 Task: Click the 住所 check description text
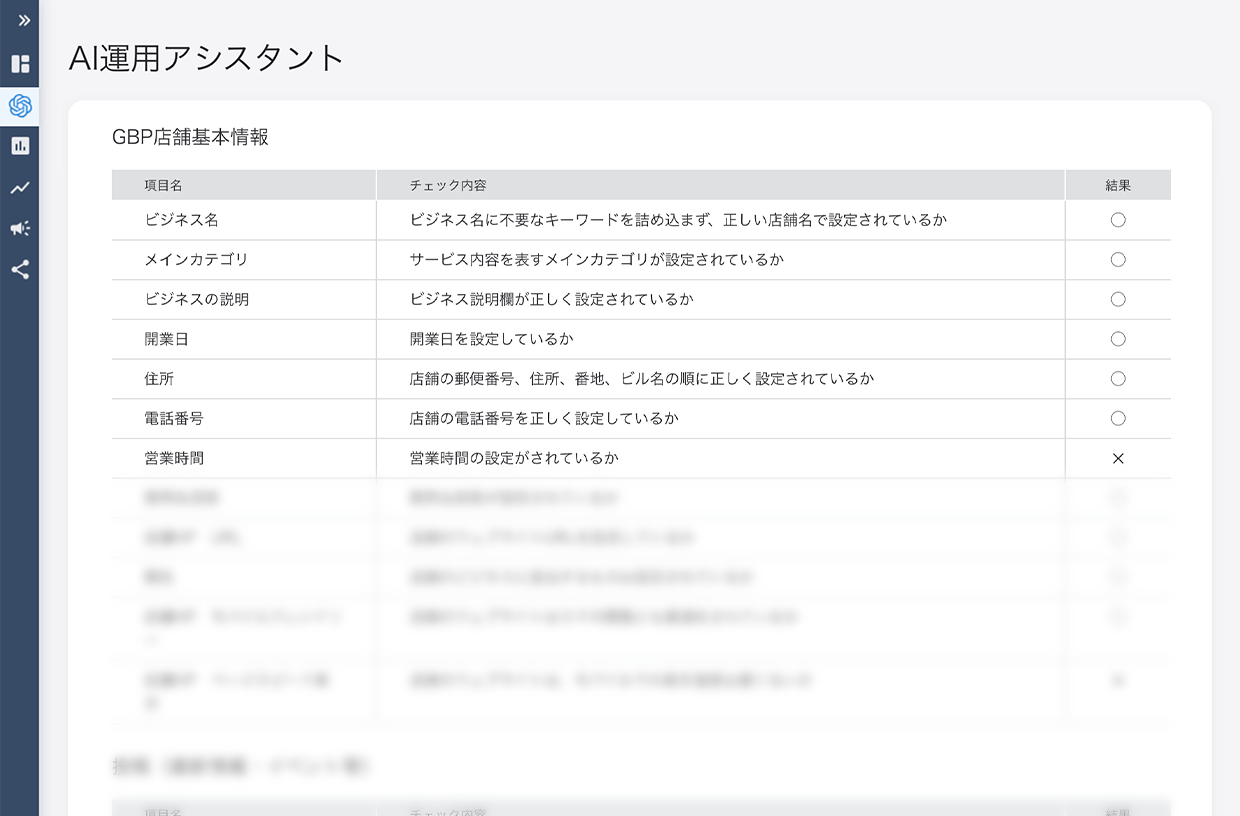641,379
